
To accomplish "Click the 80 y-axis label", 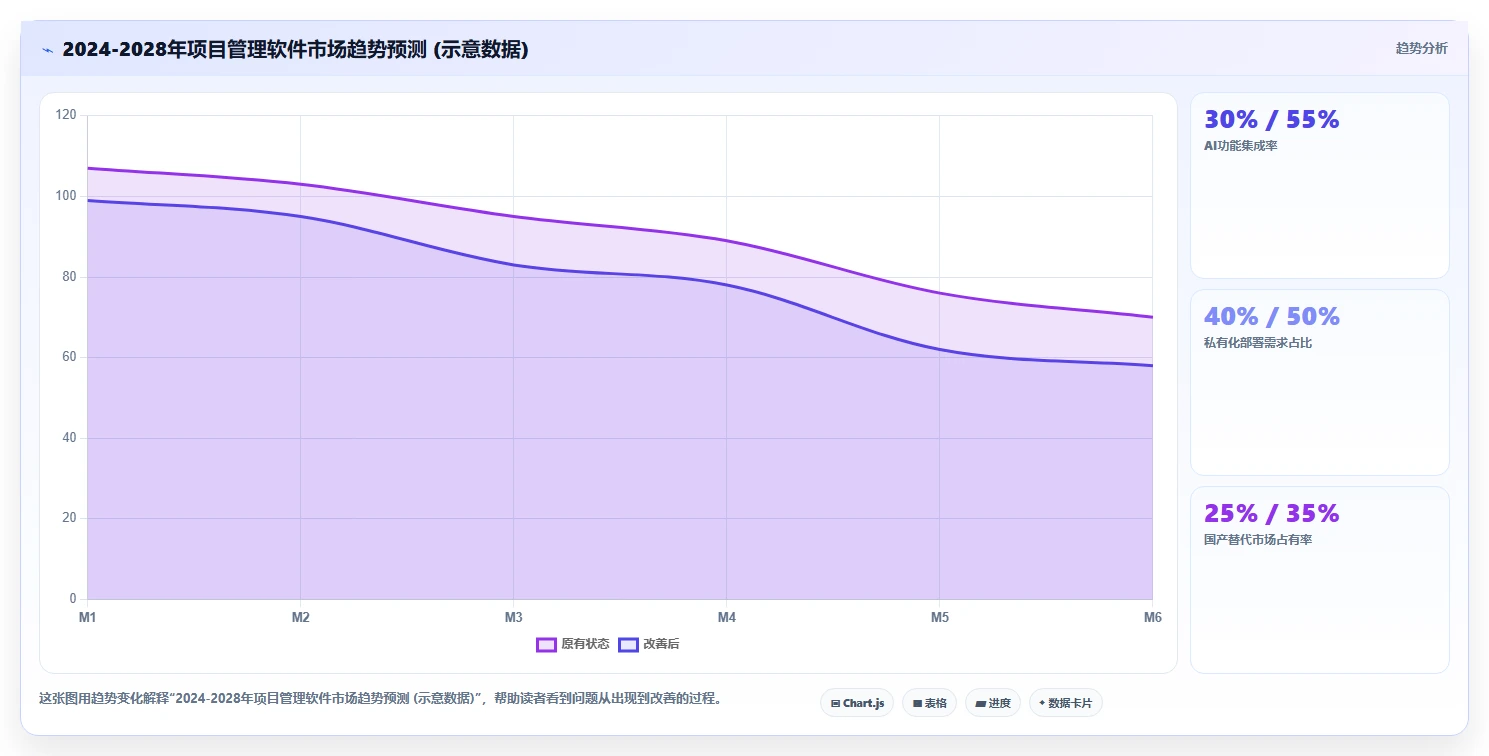I will click(x=69, y=277).
